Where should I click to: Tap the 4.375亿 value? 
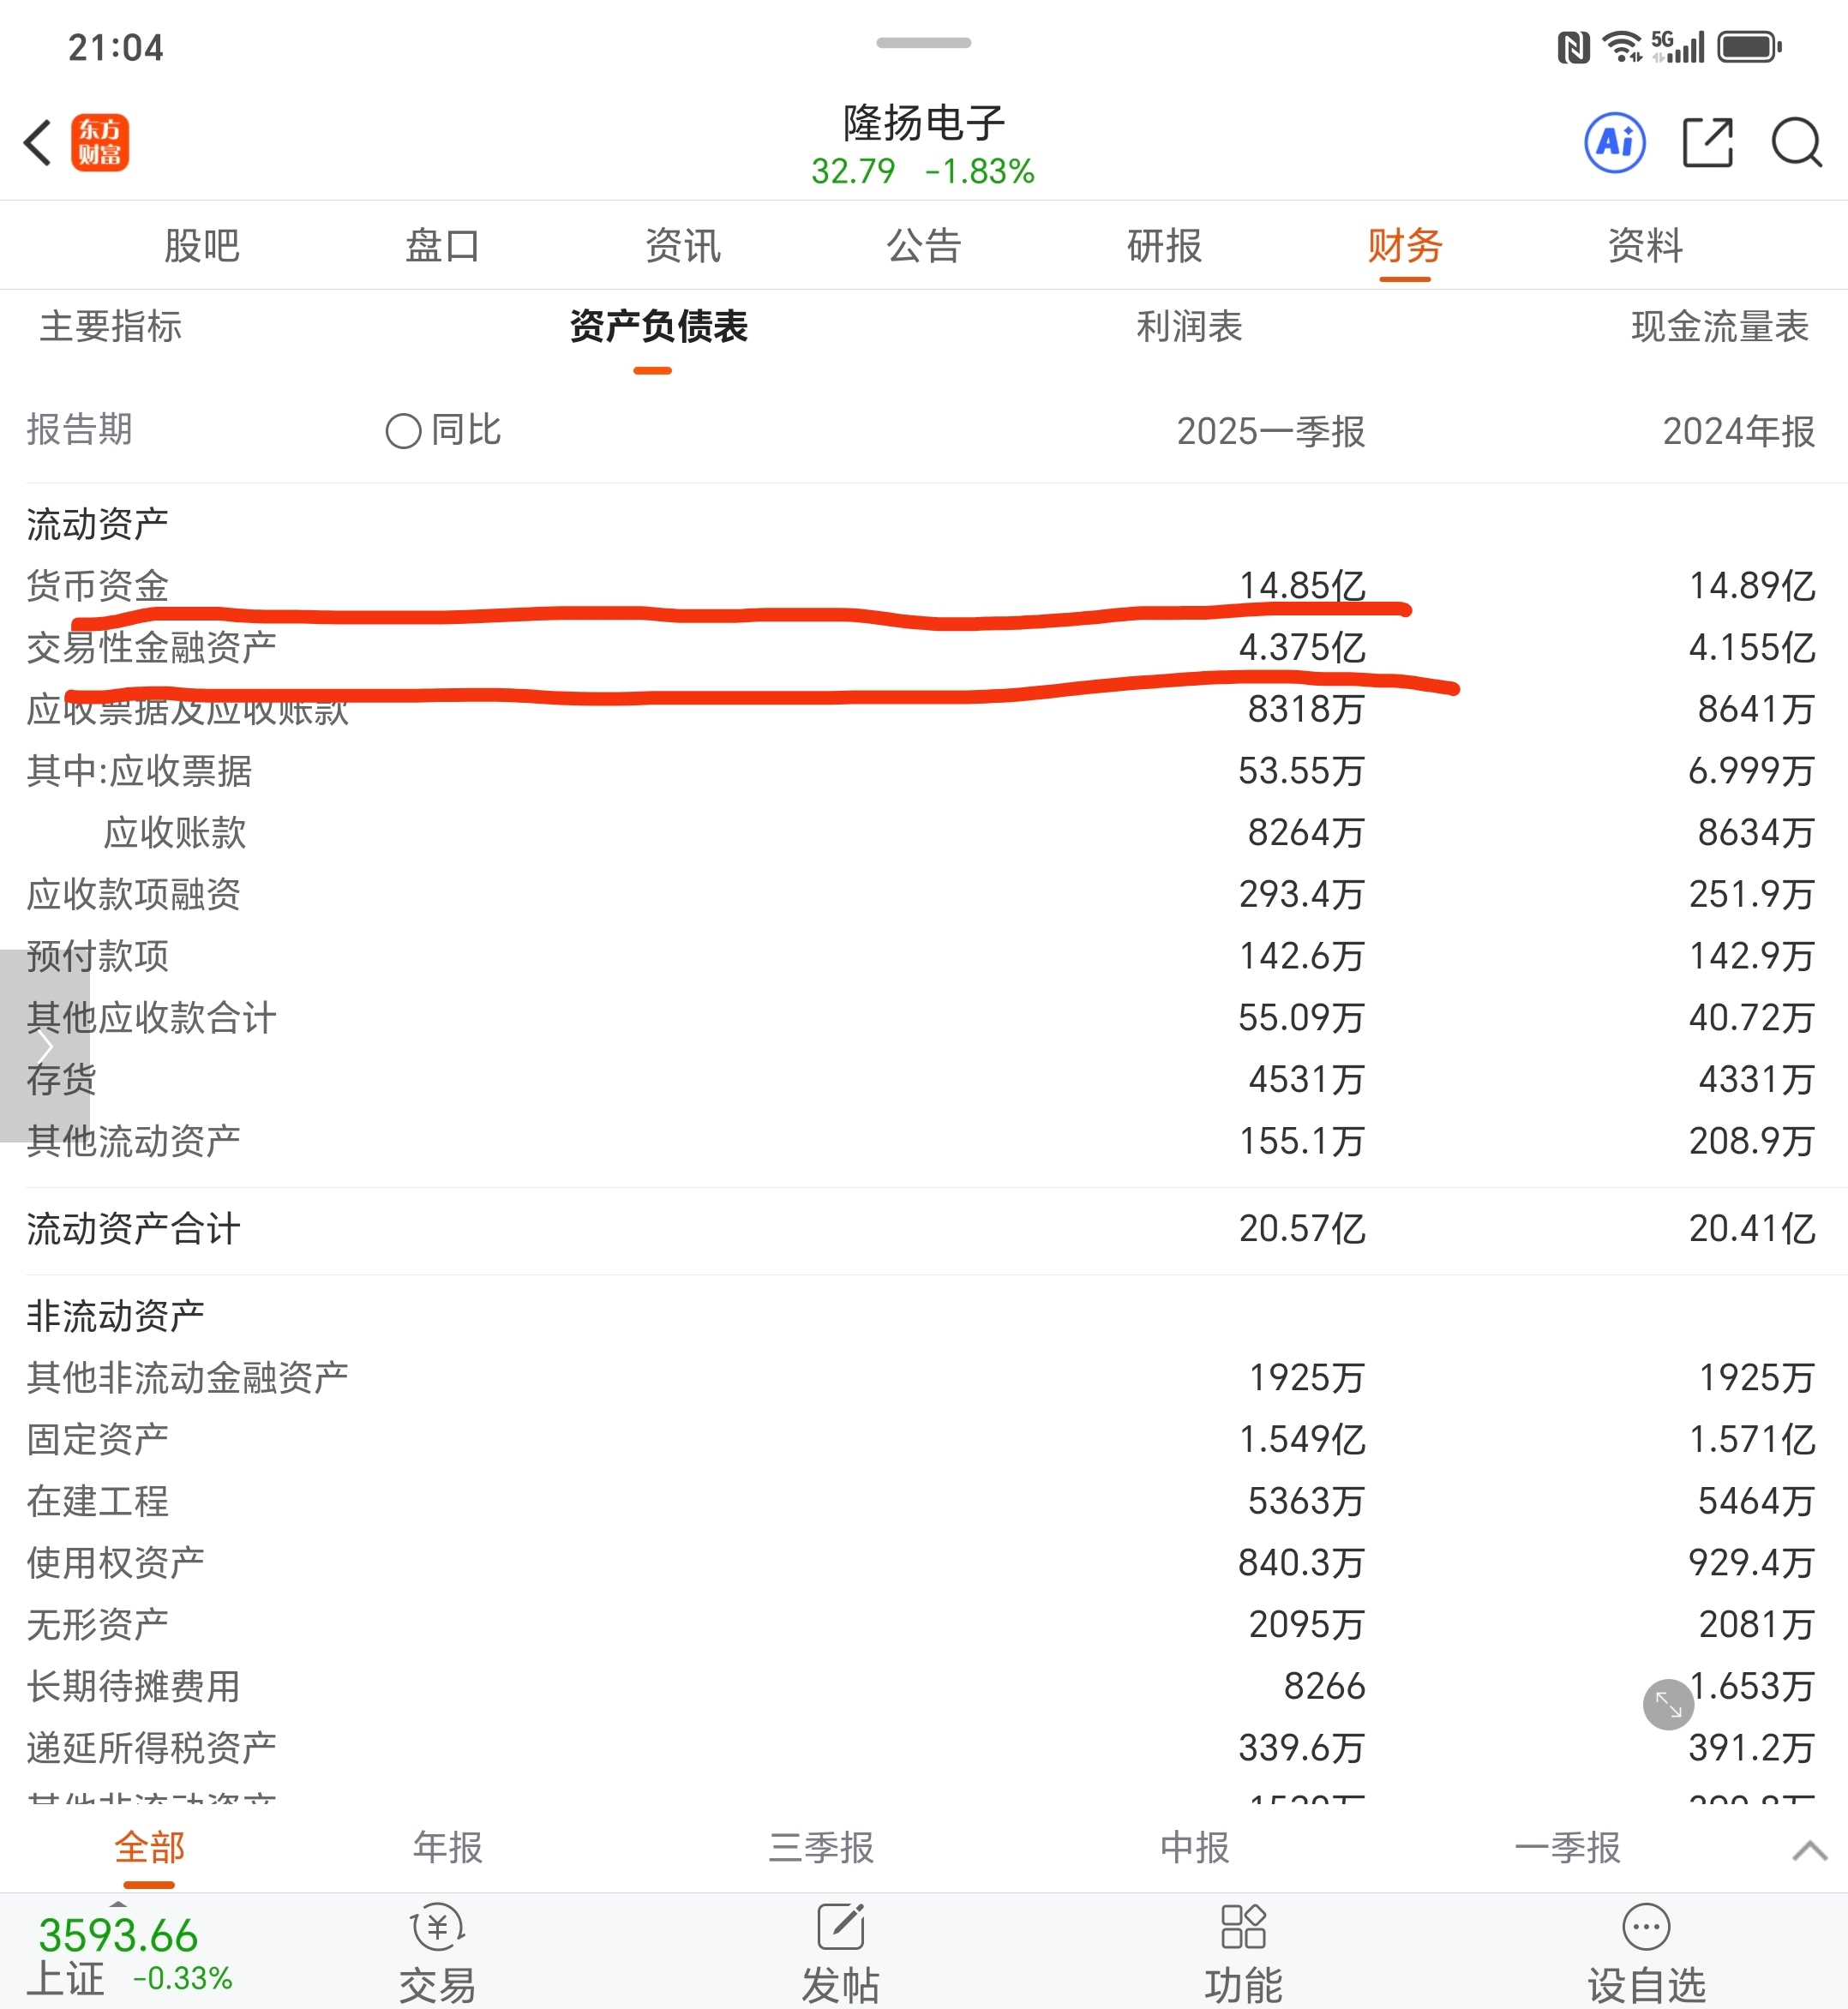coord(1302,648)
